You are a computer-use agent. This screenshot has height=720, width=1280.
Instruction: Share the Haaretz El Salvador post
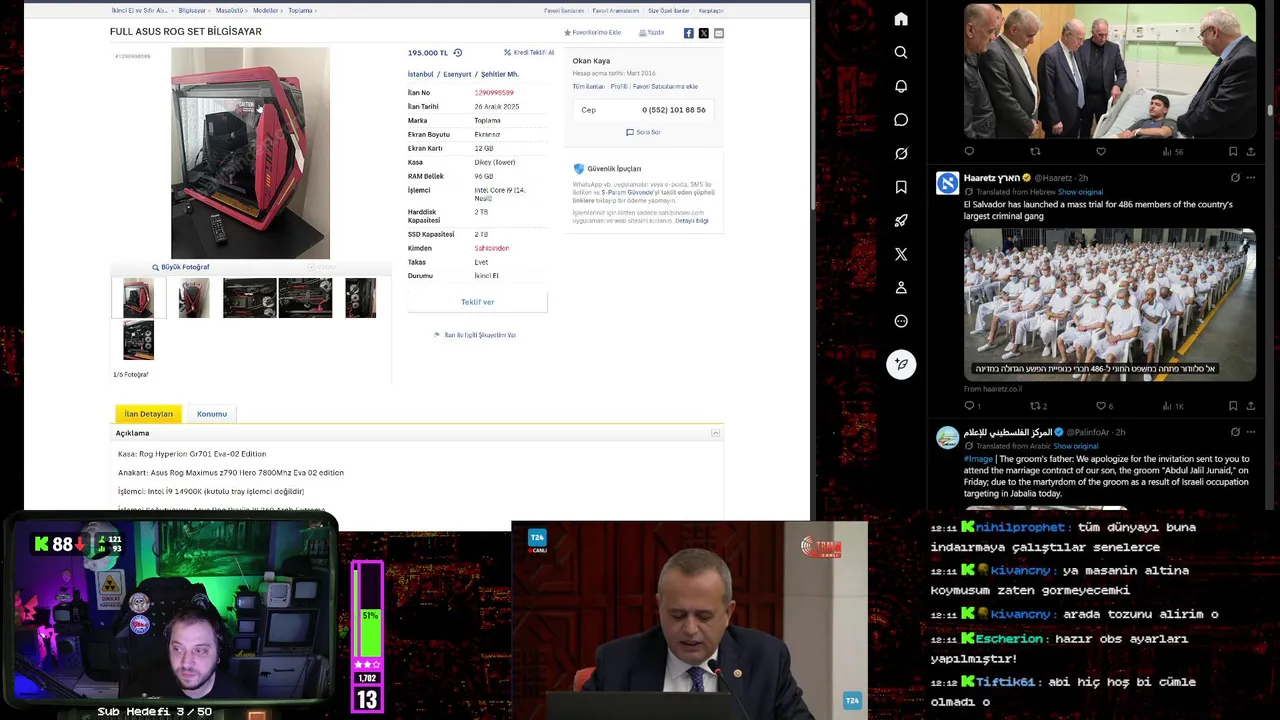1251,406
